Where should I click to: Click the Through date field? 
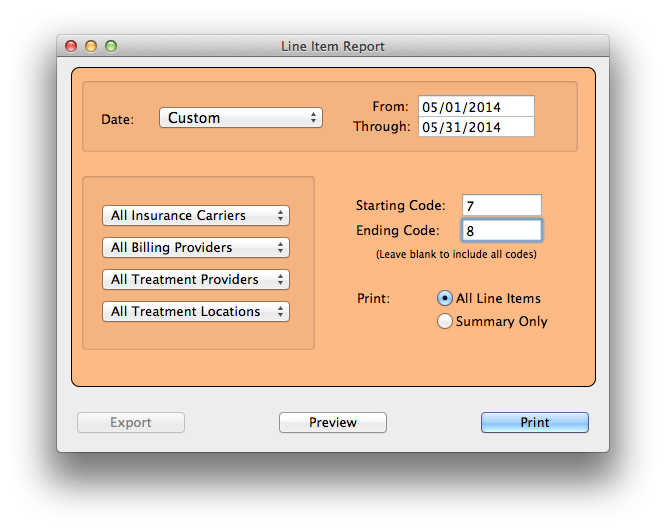(477, 127)
